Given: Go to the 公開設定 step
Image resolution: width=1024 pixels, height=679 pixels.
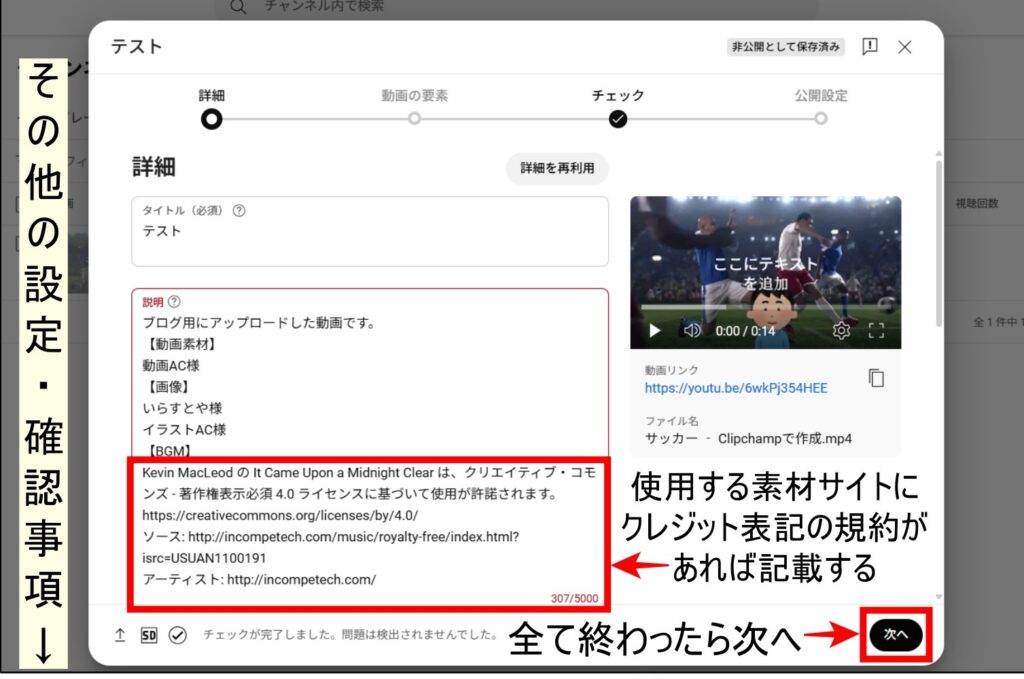Looking at the screenshot, I should coord(821,119).
